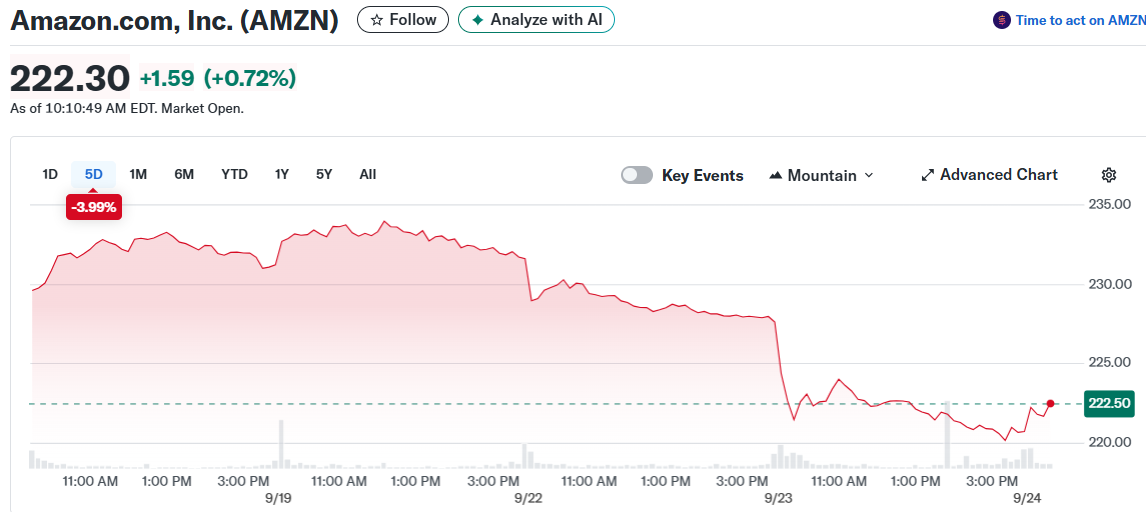Image resolution: width=1146 pixels, height=512 pixels.
Task: Expand the Mountain chart type dropdown chevron
Action: pyautogui.click(x=868, y=175)
